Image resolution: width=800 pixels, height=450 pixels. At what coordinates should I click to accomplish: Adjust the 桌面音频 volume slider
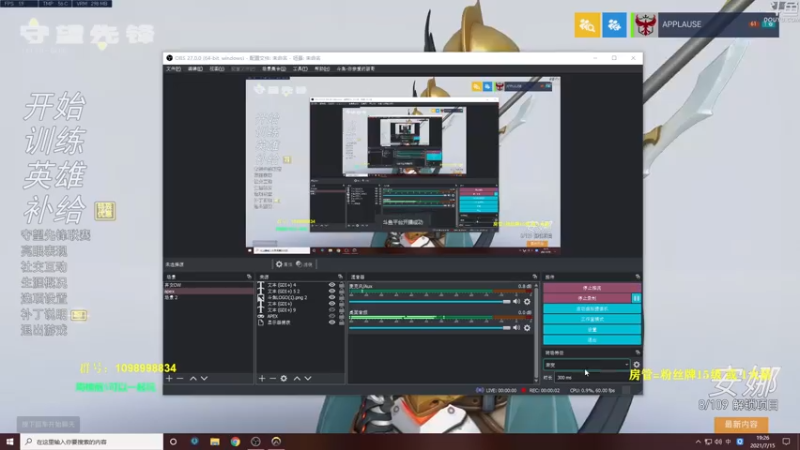click(x=430, y=328)
